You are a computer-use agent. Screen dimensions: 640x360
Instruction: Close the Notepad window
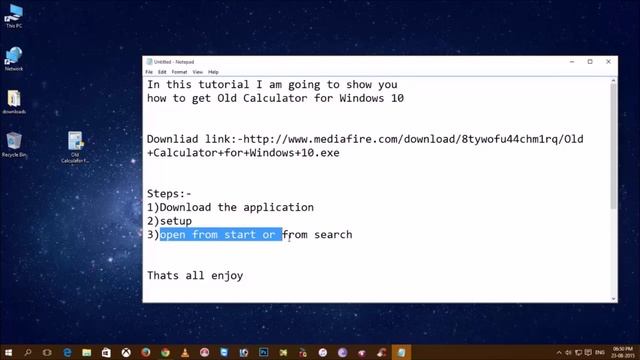[x=608, y=62]
